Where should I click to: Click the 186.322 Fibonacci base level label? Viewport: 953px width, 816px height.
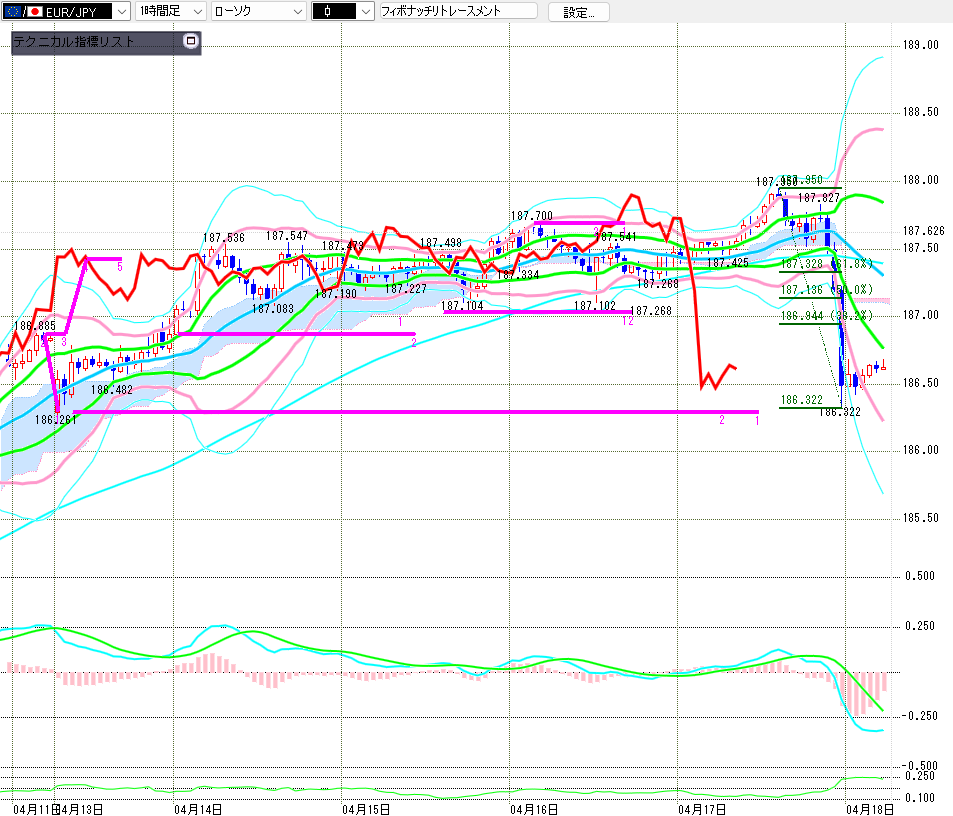point(802,400)
